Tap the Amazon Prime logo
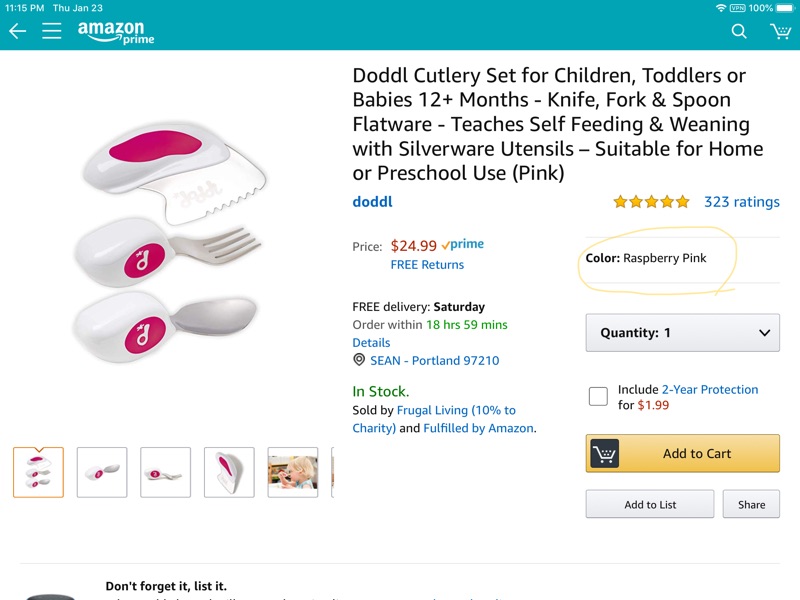 pos(116,32)
